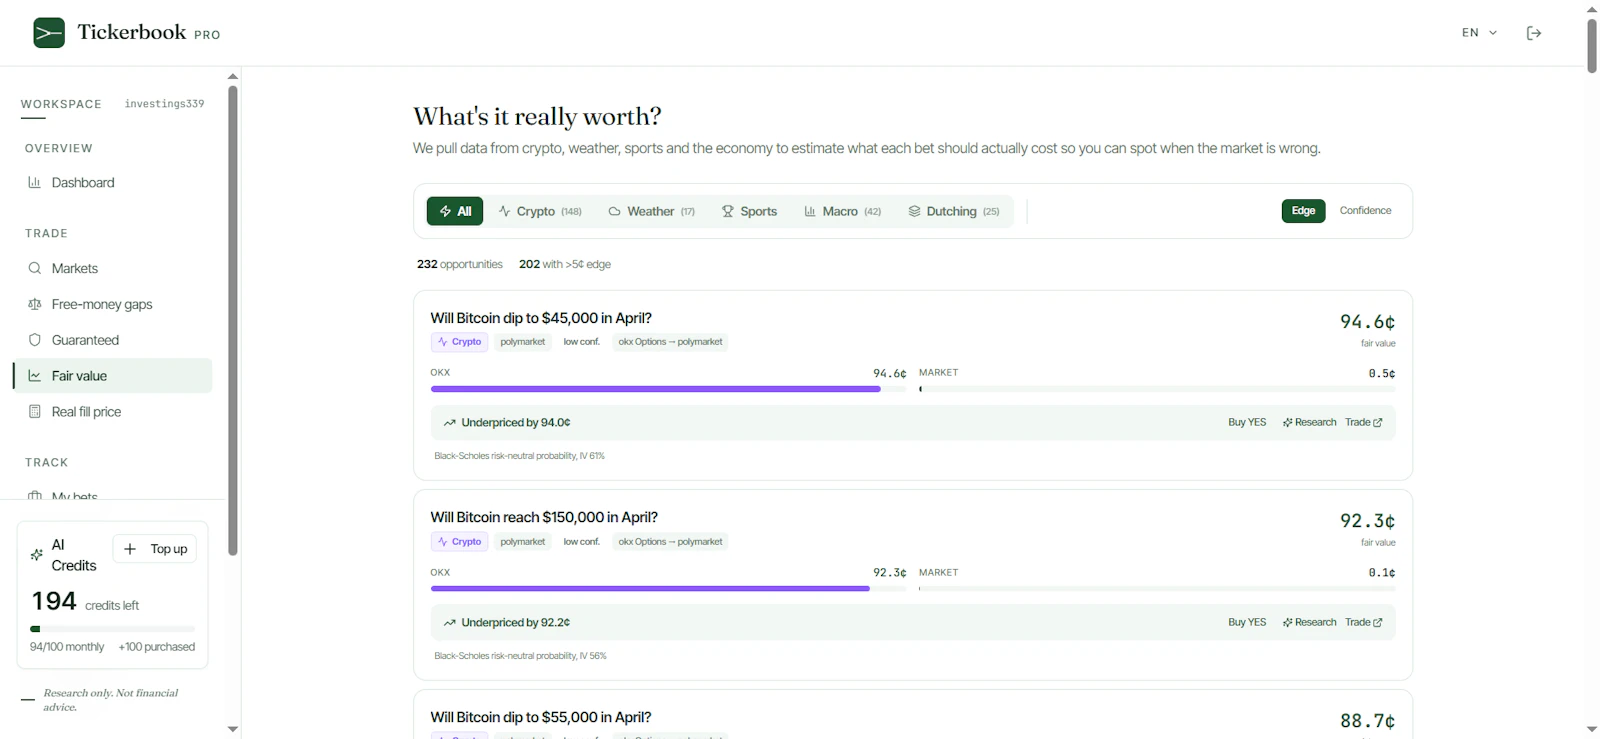Viewport: 1600px width, 739px height.
Task: Open Dashboard from the sidebar
Action: pyautogui.click(x=113, y=183)
